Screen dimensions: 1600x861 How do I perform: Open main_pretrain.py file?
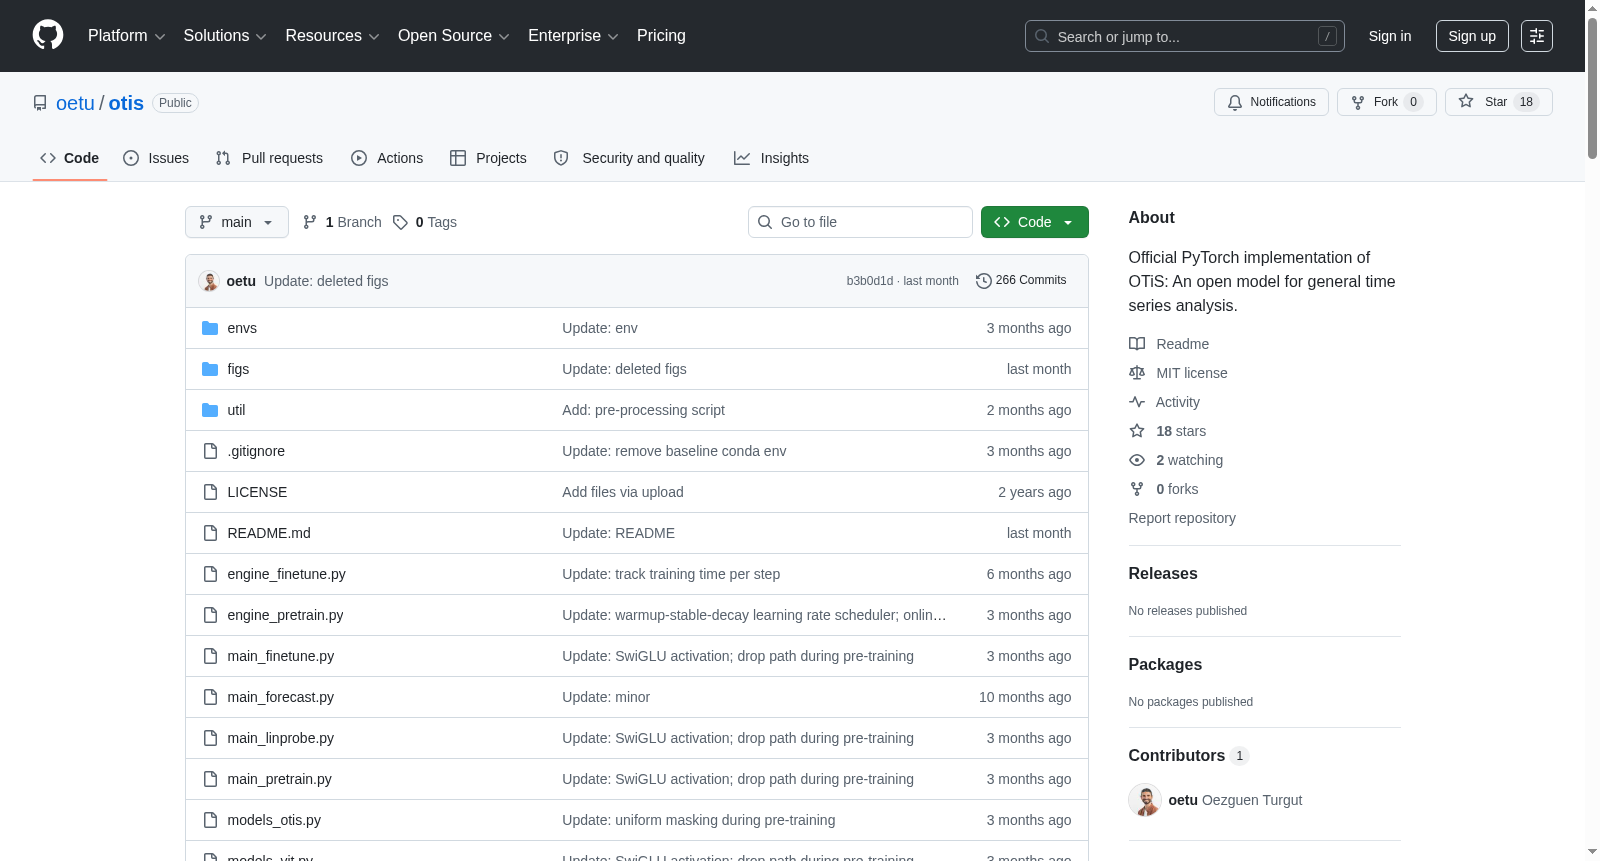pos(280,779)
